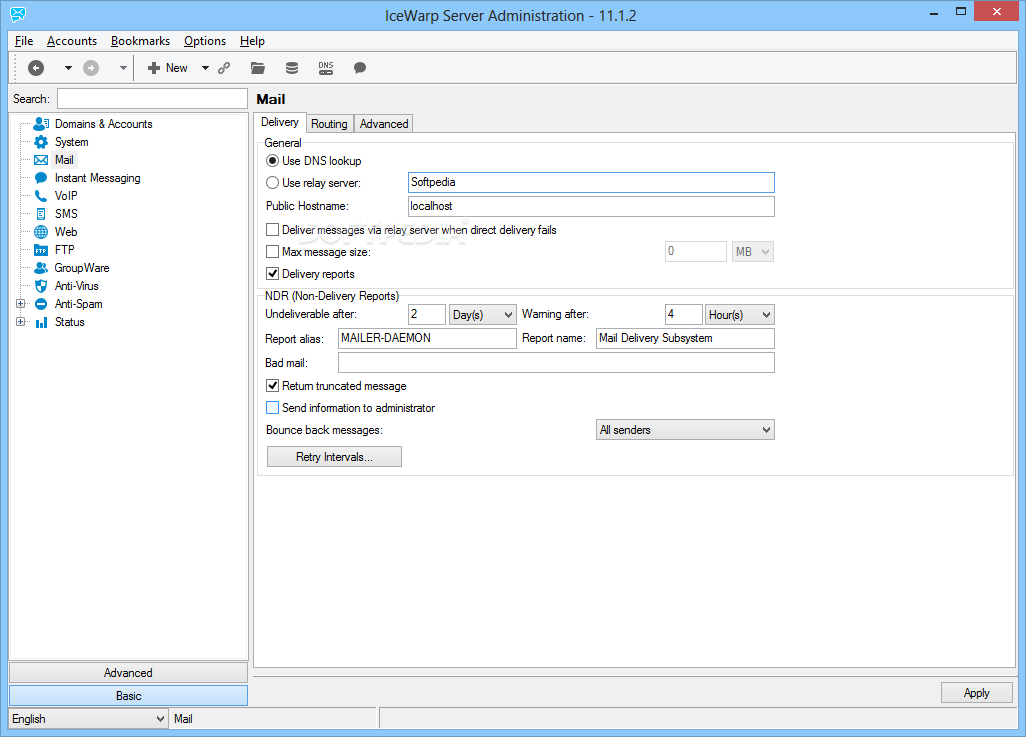
Task: Switch to the Advanced tab in Mail
Action: tap(384, 124)
